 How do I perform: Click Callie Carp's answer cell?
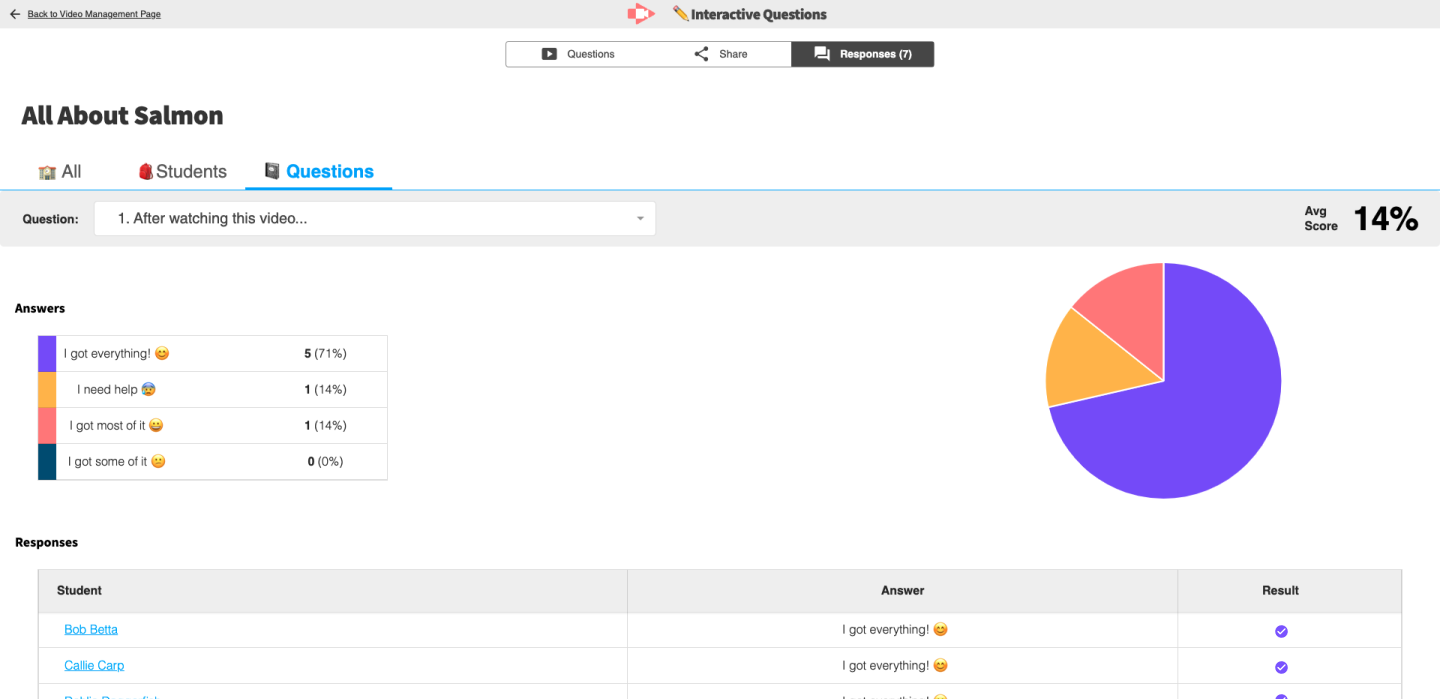[902, 666]
